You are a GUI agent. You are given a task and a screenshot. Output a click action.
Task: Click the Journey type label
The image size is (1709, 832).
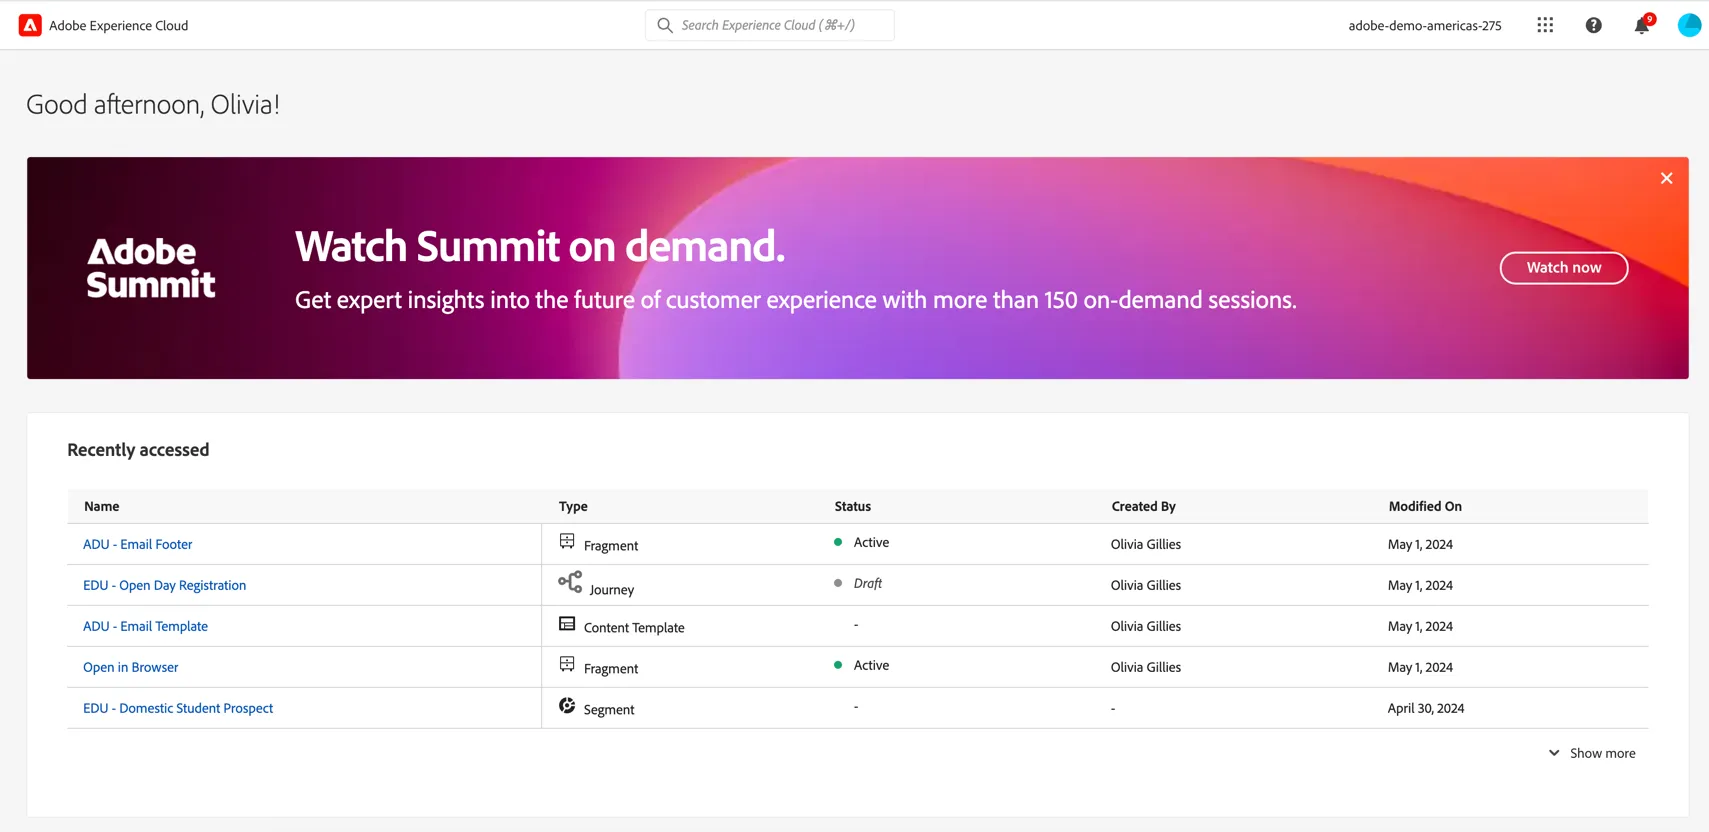612,589
